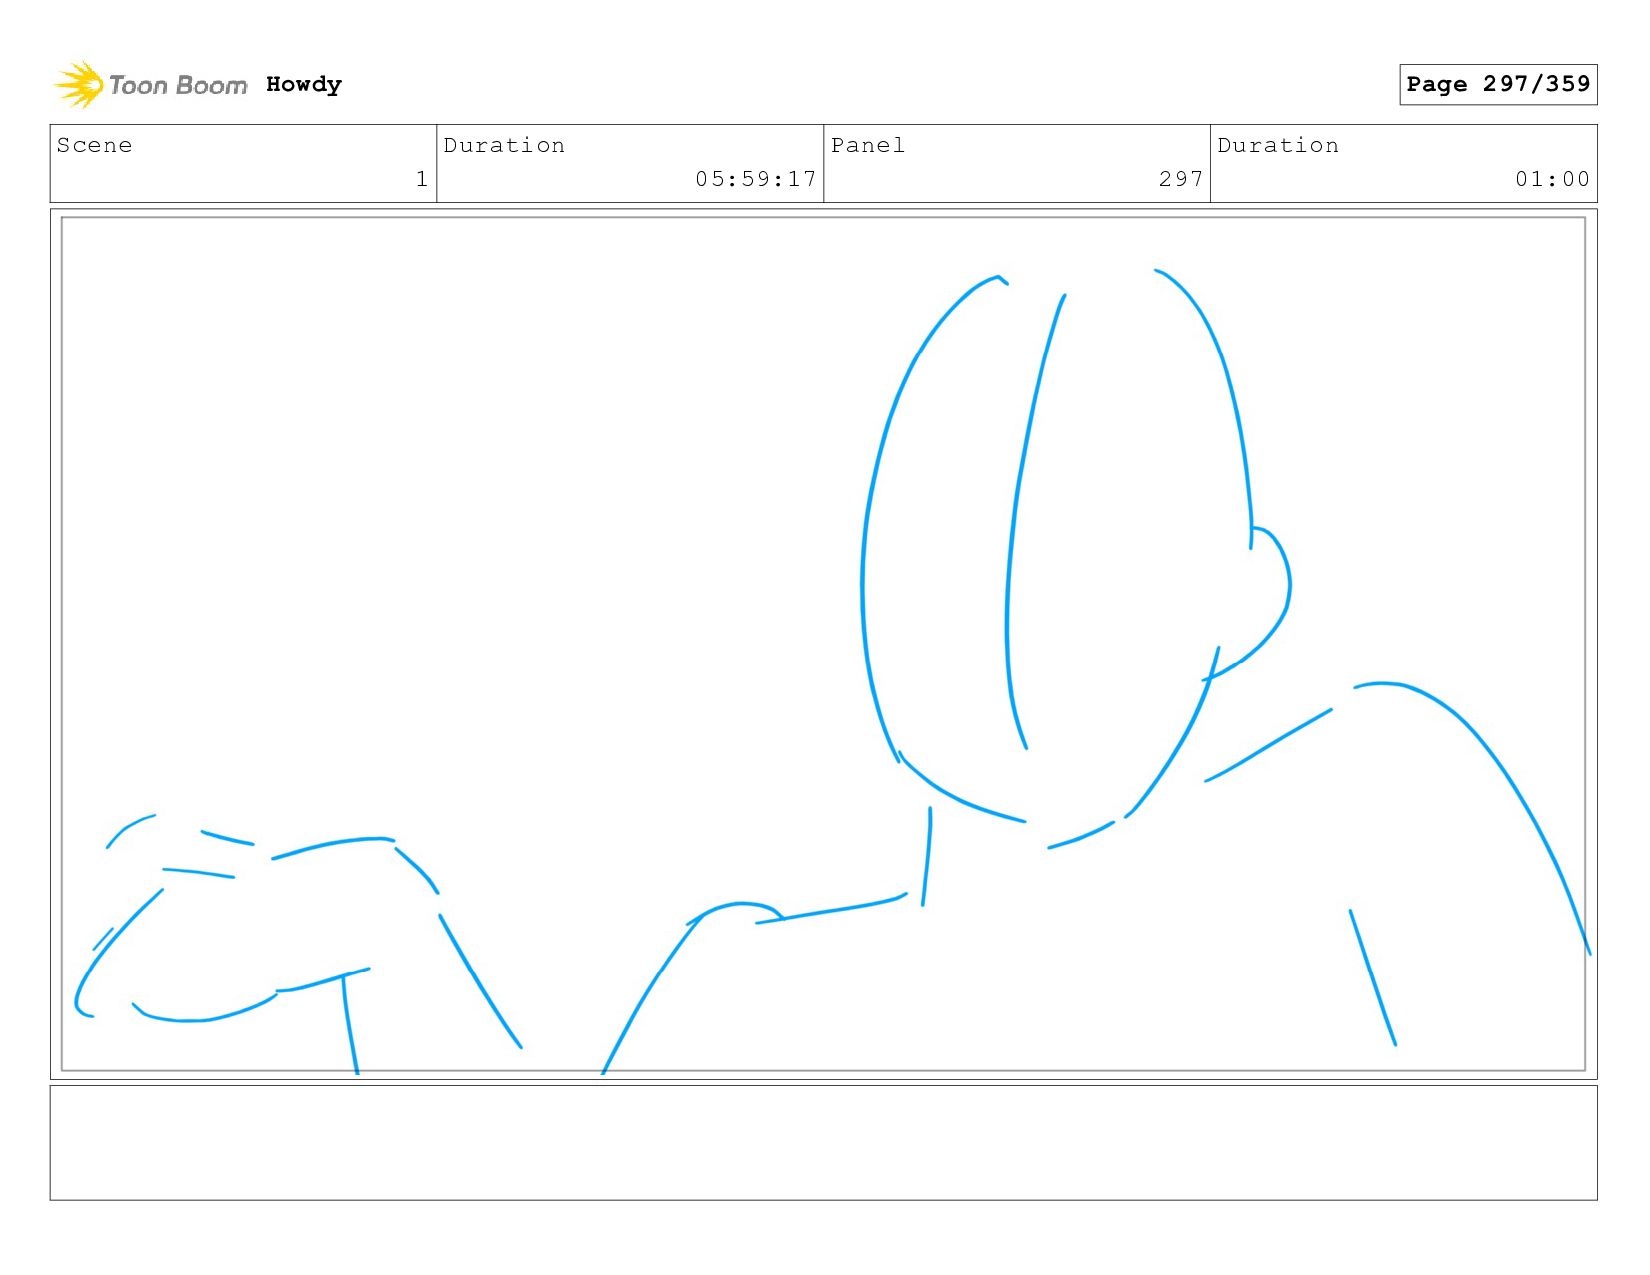Click the "Page 297/359" indicator
Image resolution: width=1650 pixels, height=1275 pixels.
[x=1498, y=84]
